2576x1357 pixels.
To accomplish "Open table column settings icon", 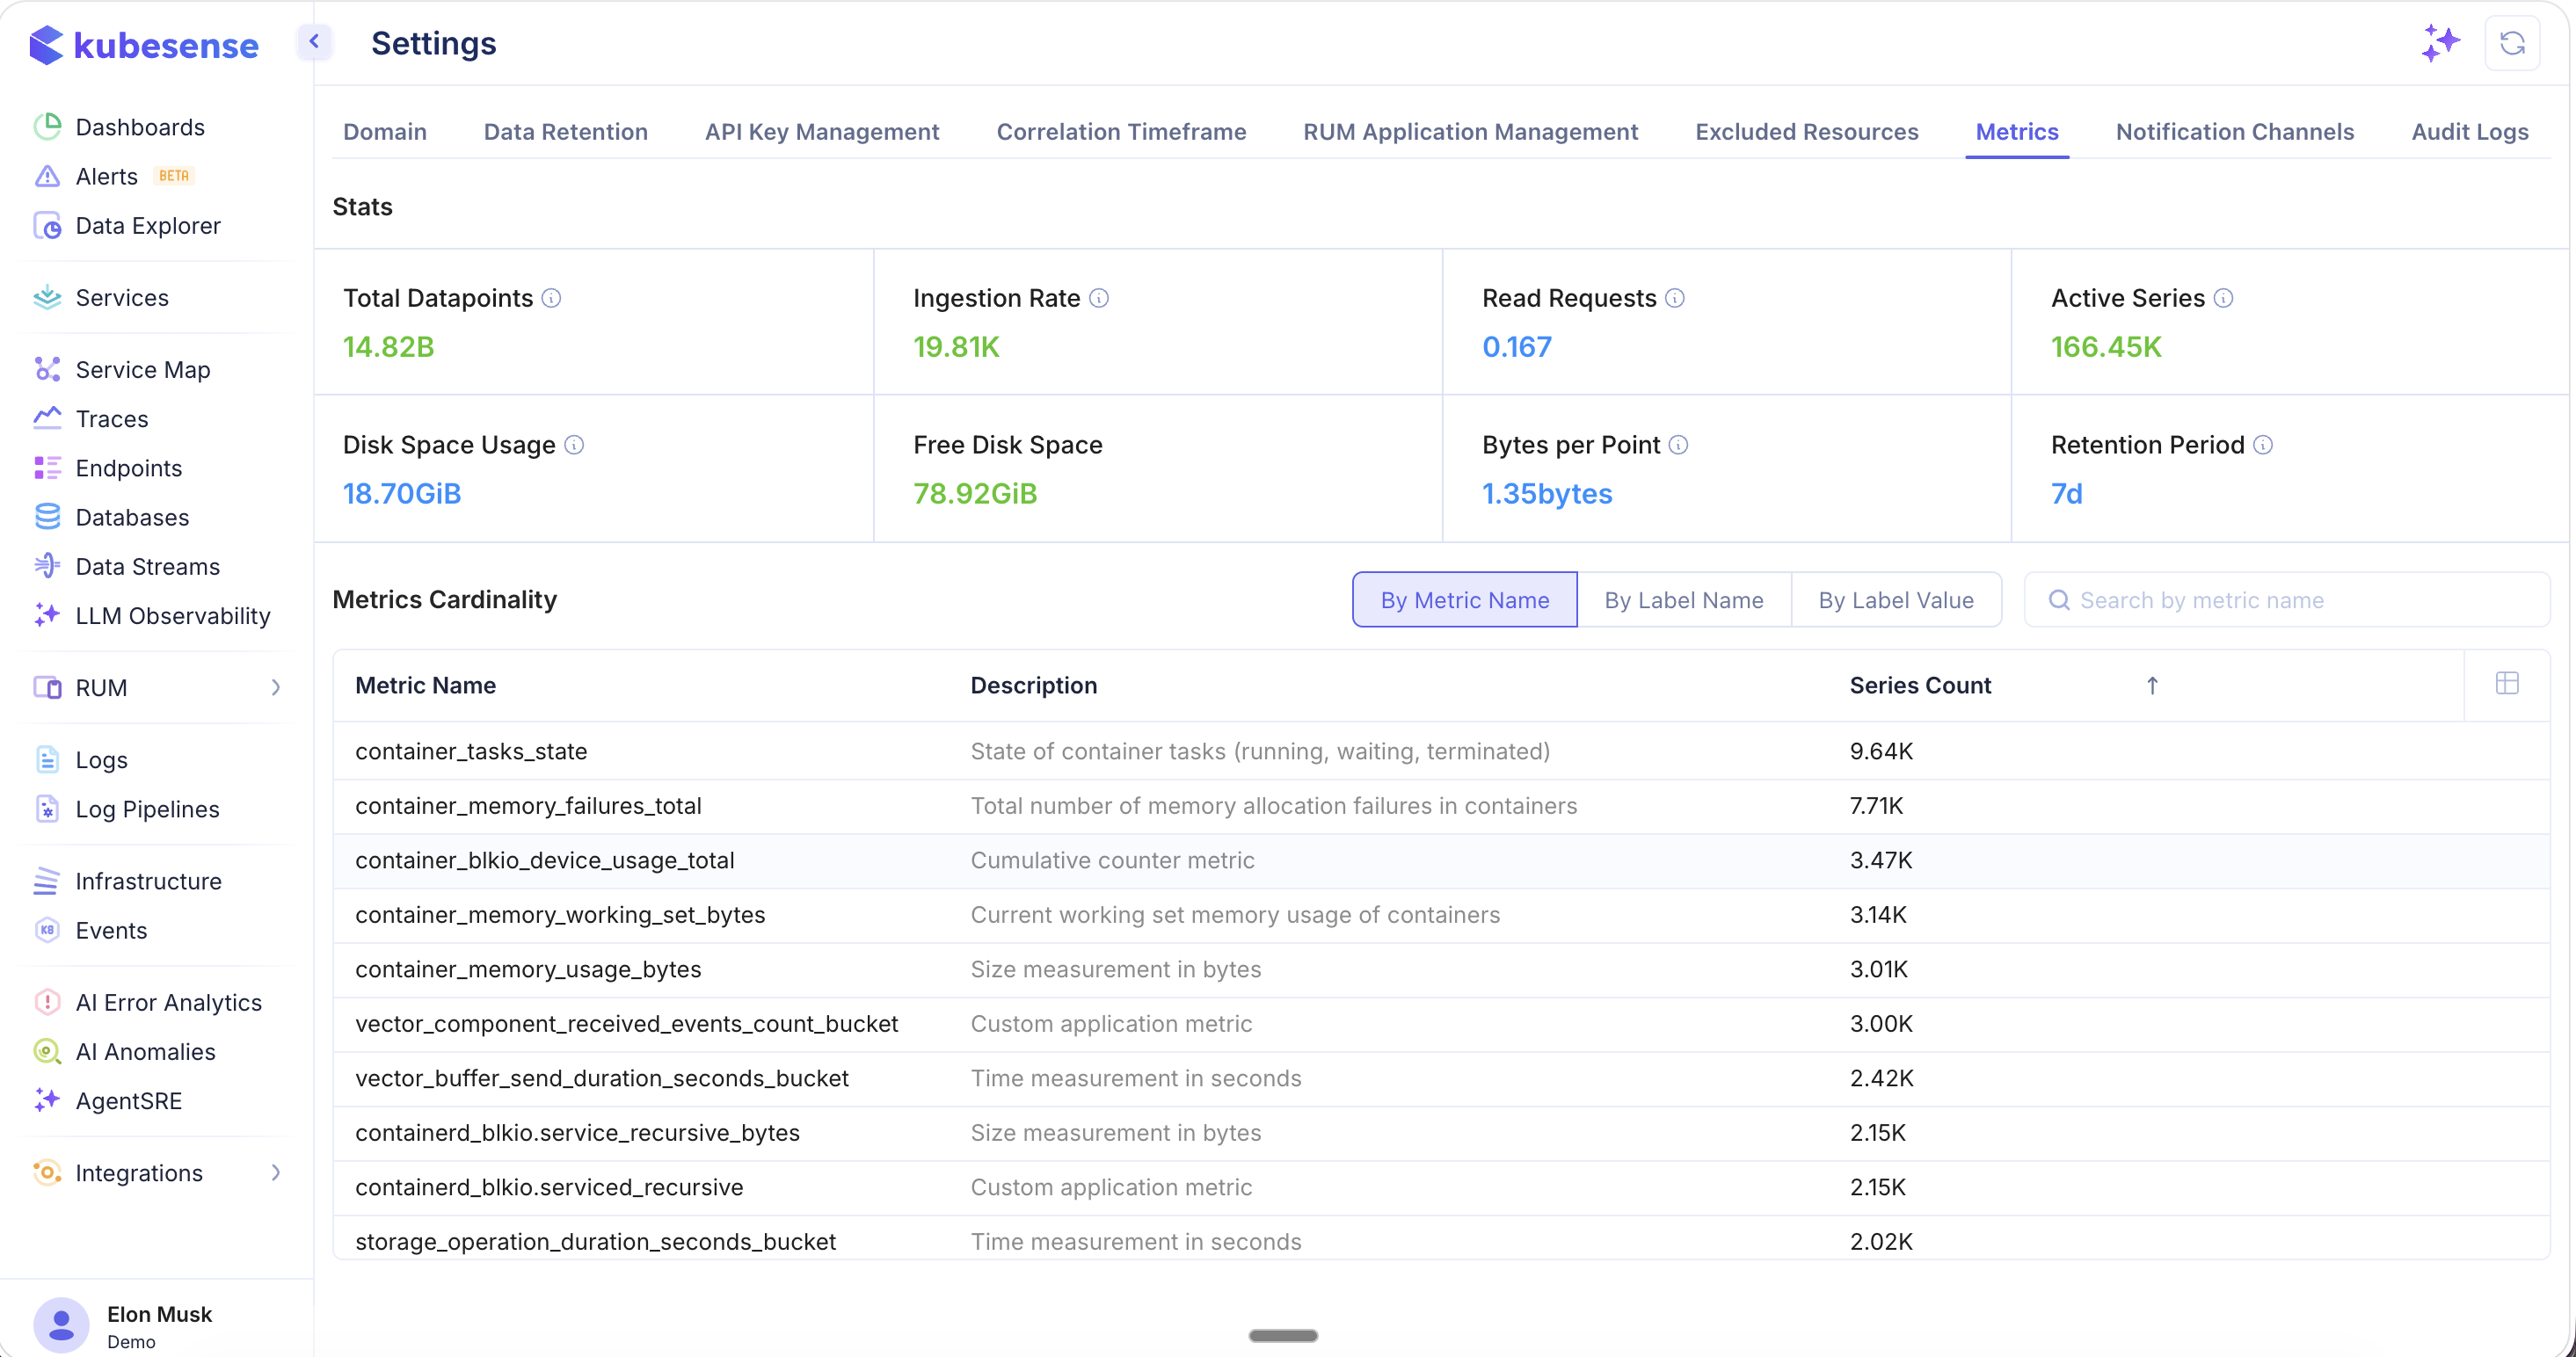I will click(2507, 683).
